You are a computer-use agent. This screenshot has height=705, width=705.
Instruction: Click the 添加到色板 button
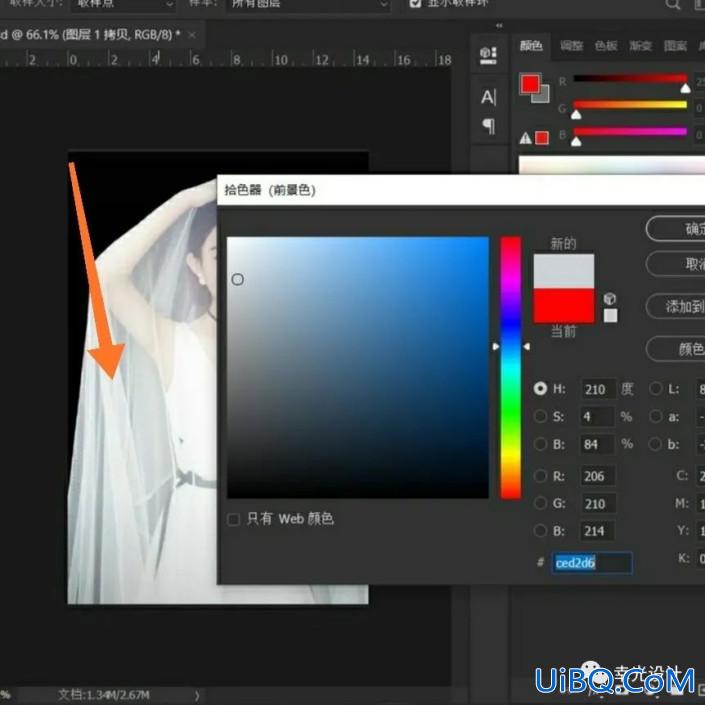tap(676, 306)
